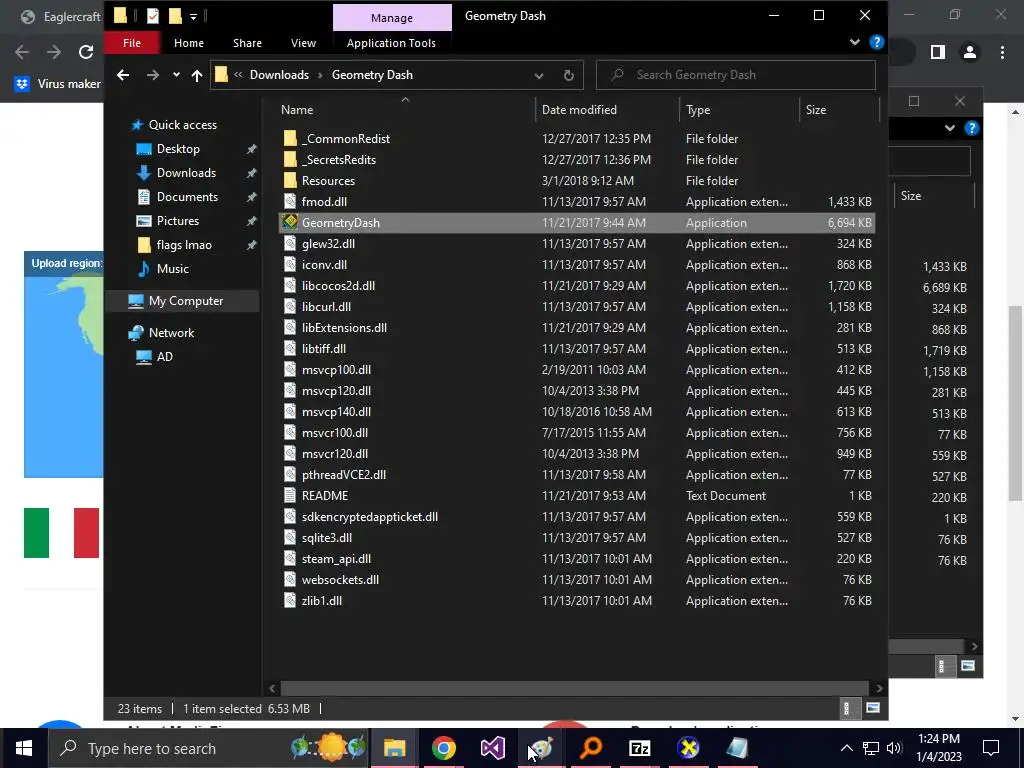
Task: Open the Home ribbon tab
Action: point(189,43)
